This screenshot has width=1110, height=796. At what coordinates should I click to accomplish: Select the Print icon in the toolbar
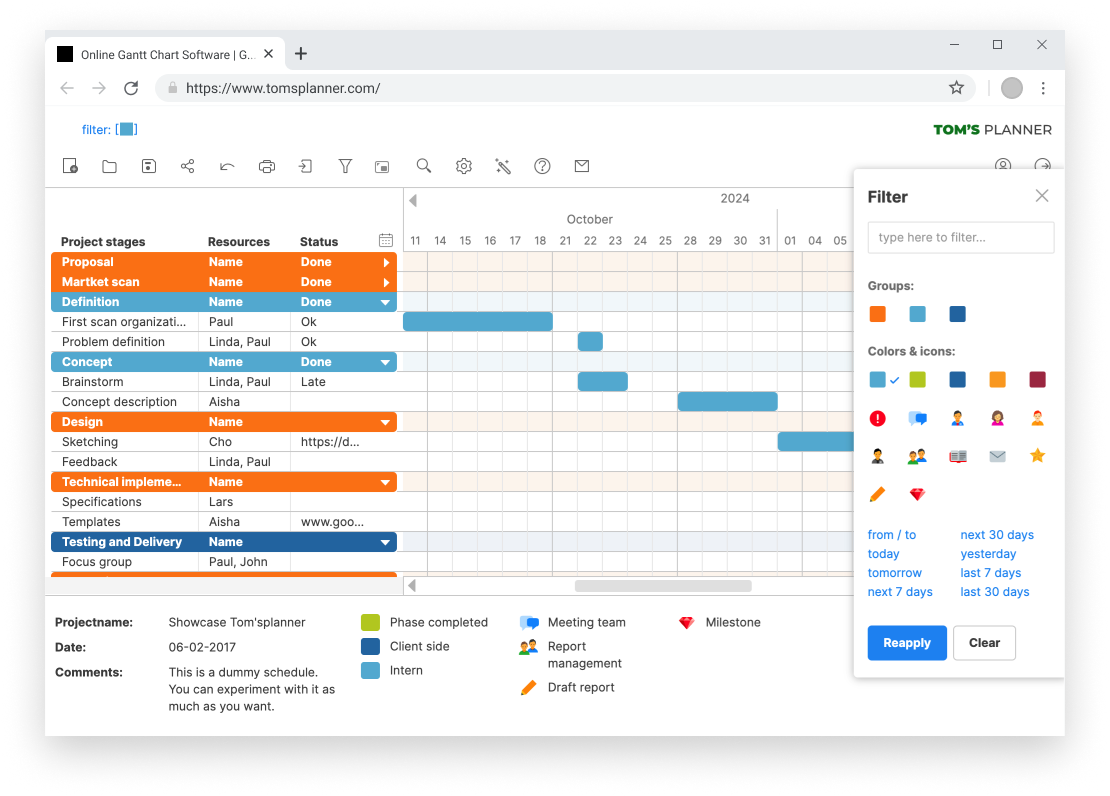(x=266, y=166)
